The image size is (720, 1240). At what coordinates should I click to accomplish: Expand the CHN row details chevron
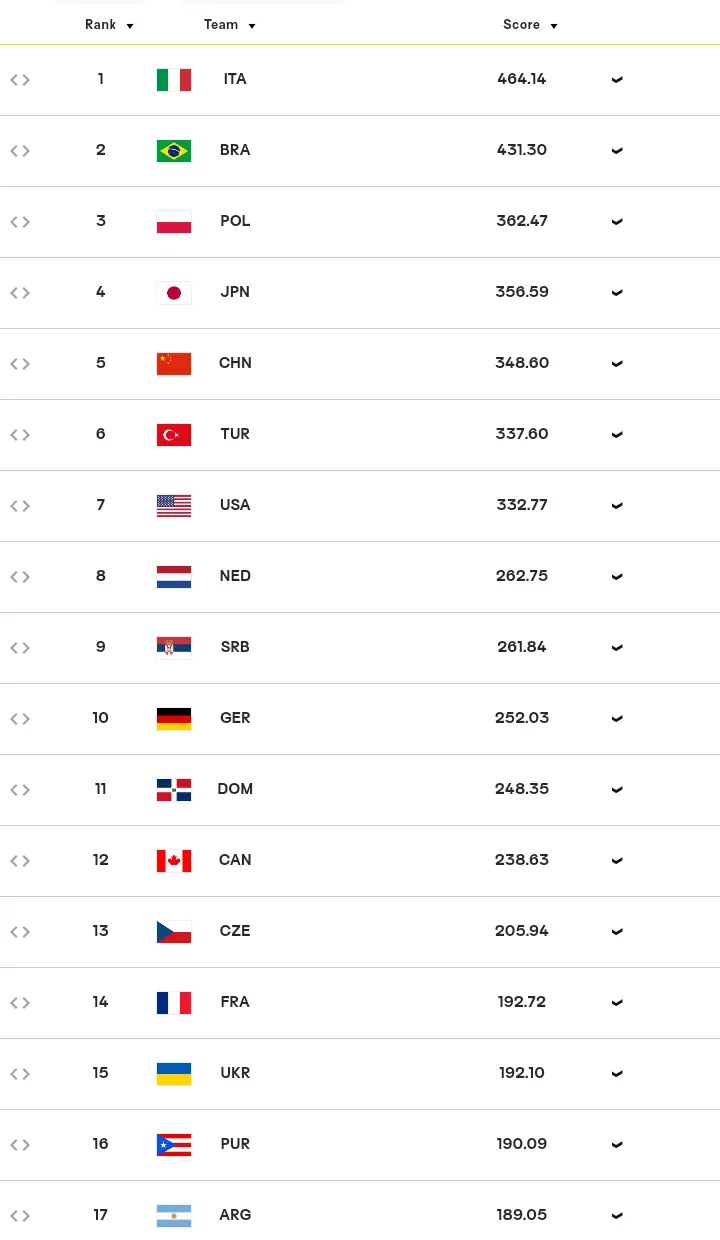617,364
